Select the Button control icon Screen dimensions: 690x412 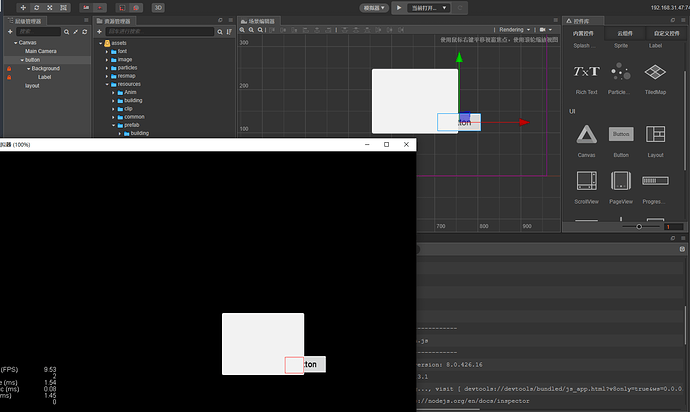pyautogui.click(x=621, y=134)
